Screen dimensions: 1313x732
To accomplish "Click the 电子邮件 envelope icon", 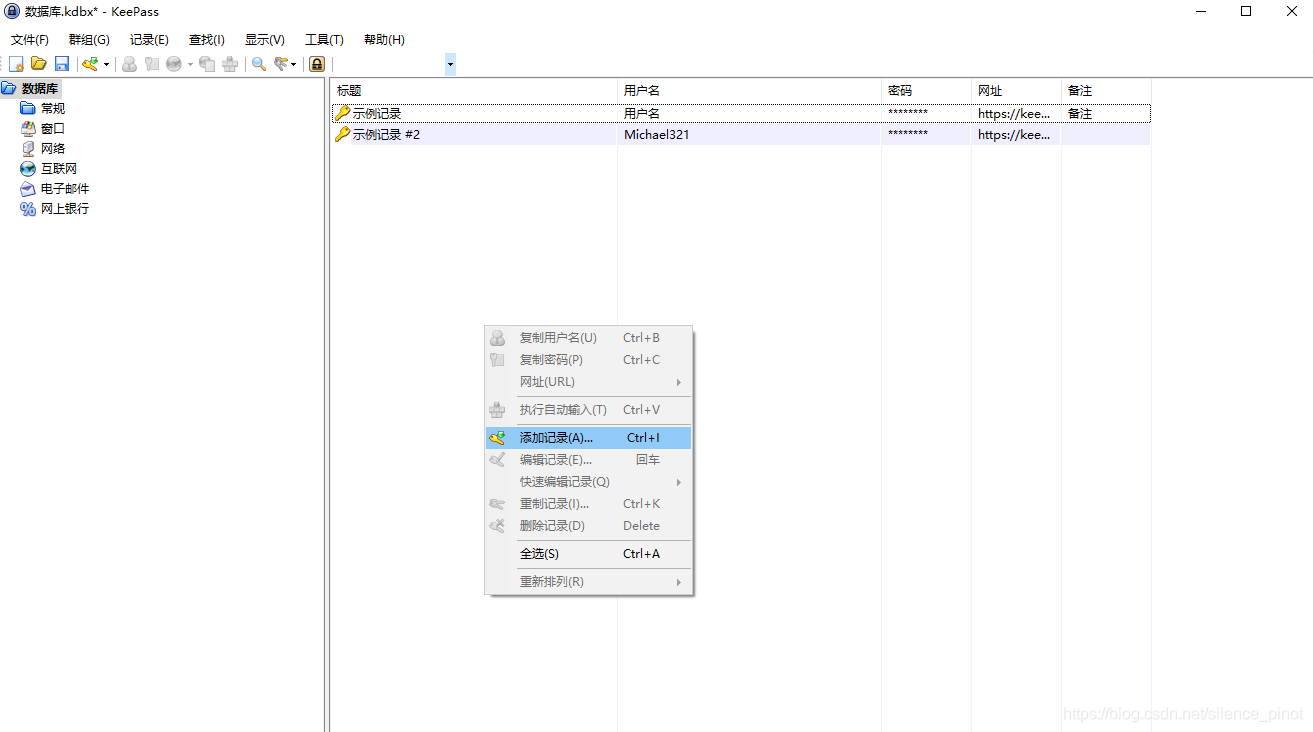I will tap(28, 188).
